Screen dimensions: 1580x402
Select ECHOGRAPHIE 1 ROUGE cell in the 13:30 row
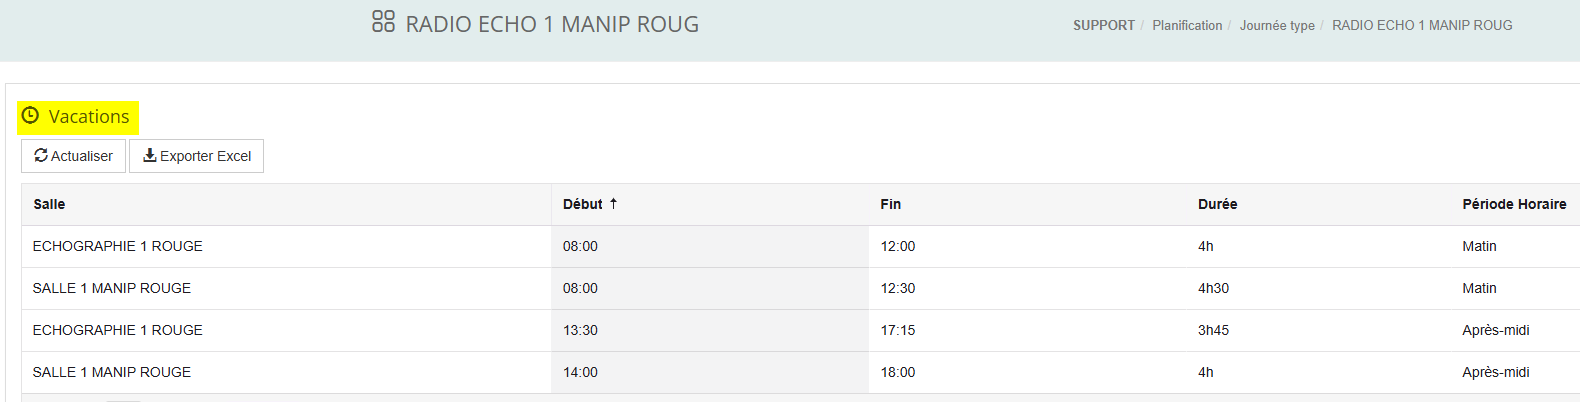pyautogui.click(x=118, y=330)
